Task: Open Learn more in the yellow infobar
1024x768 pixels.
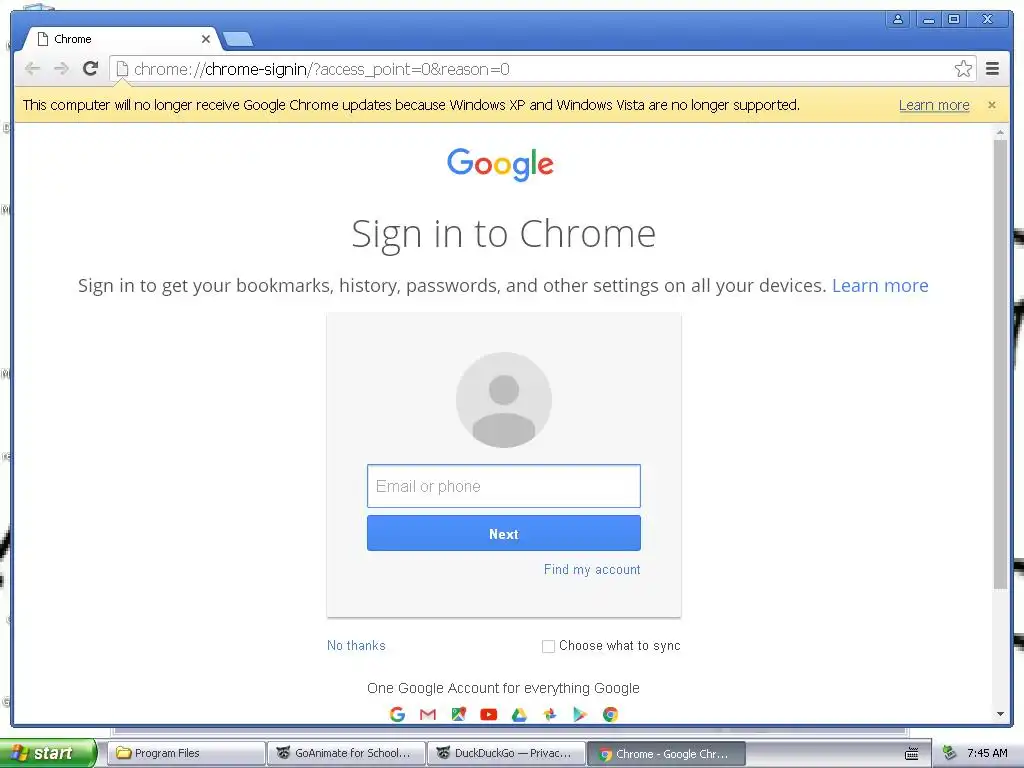Action: pyautogui.click(x=934, y=105)
